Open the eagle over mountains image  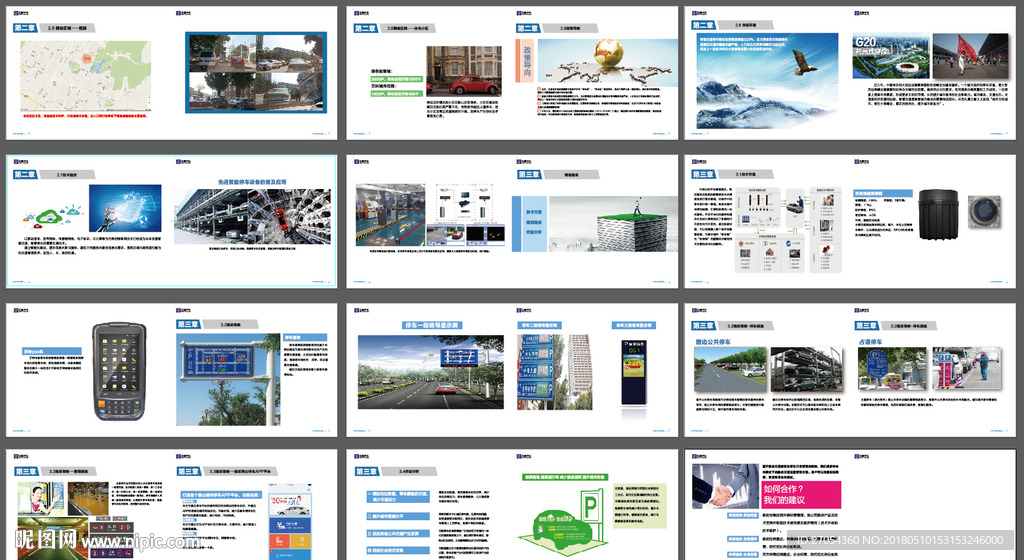(767, 80)
